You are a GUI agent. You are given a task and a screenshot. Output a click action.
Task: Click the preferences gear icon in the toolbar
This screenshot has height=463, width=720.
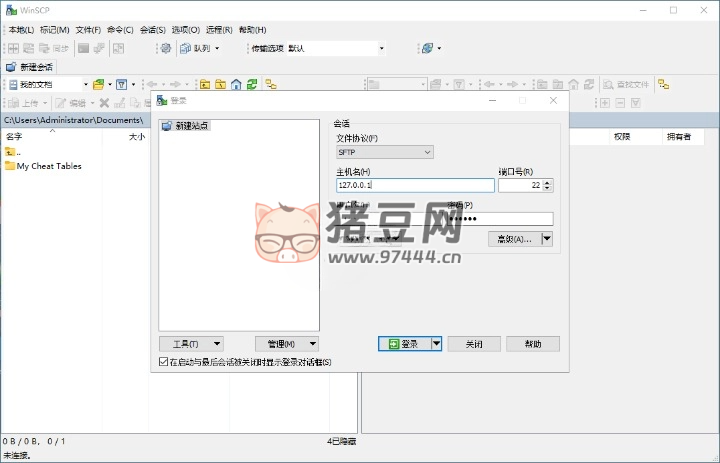(x=165, y=48)
